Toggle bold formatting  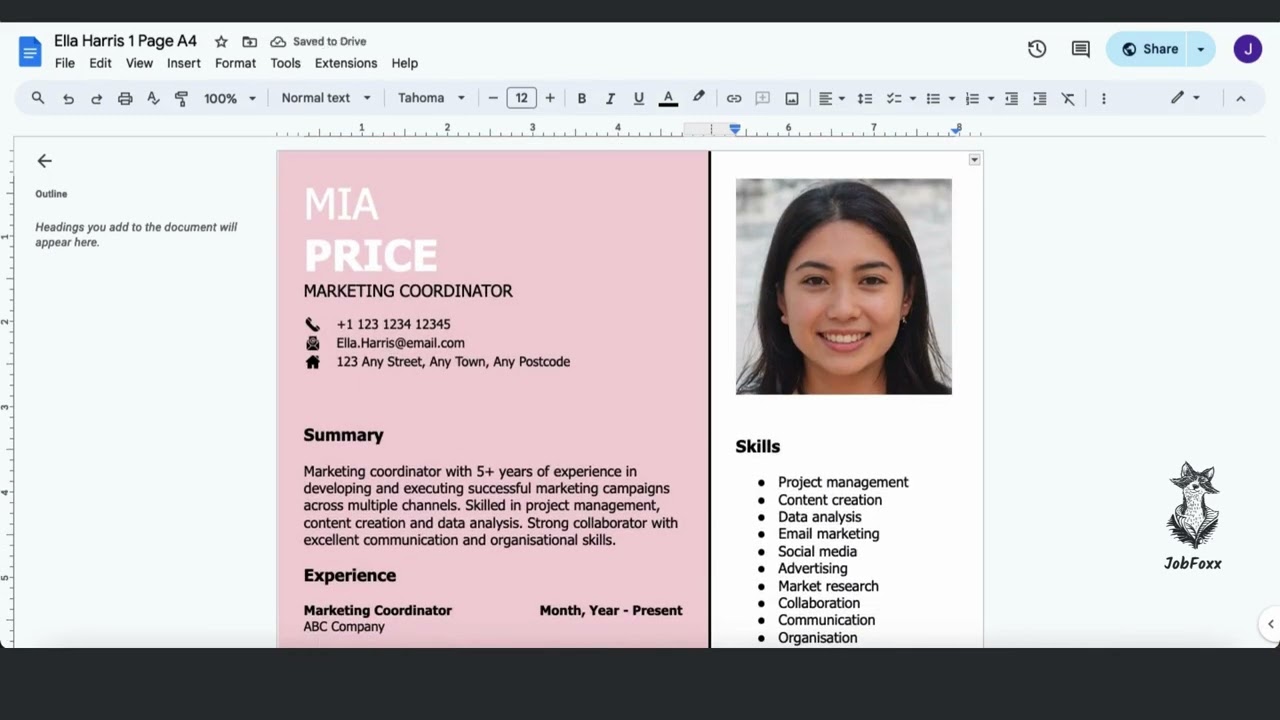[582, 98]
